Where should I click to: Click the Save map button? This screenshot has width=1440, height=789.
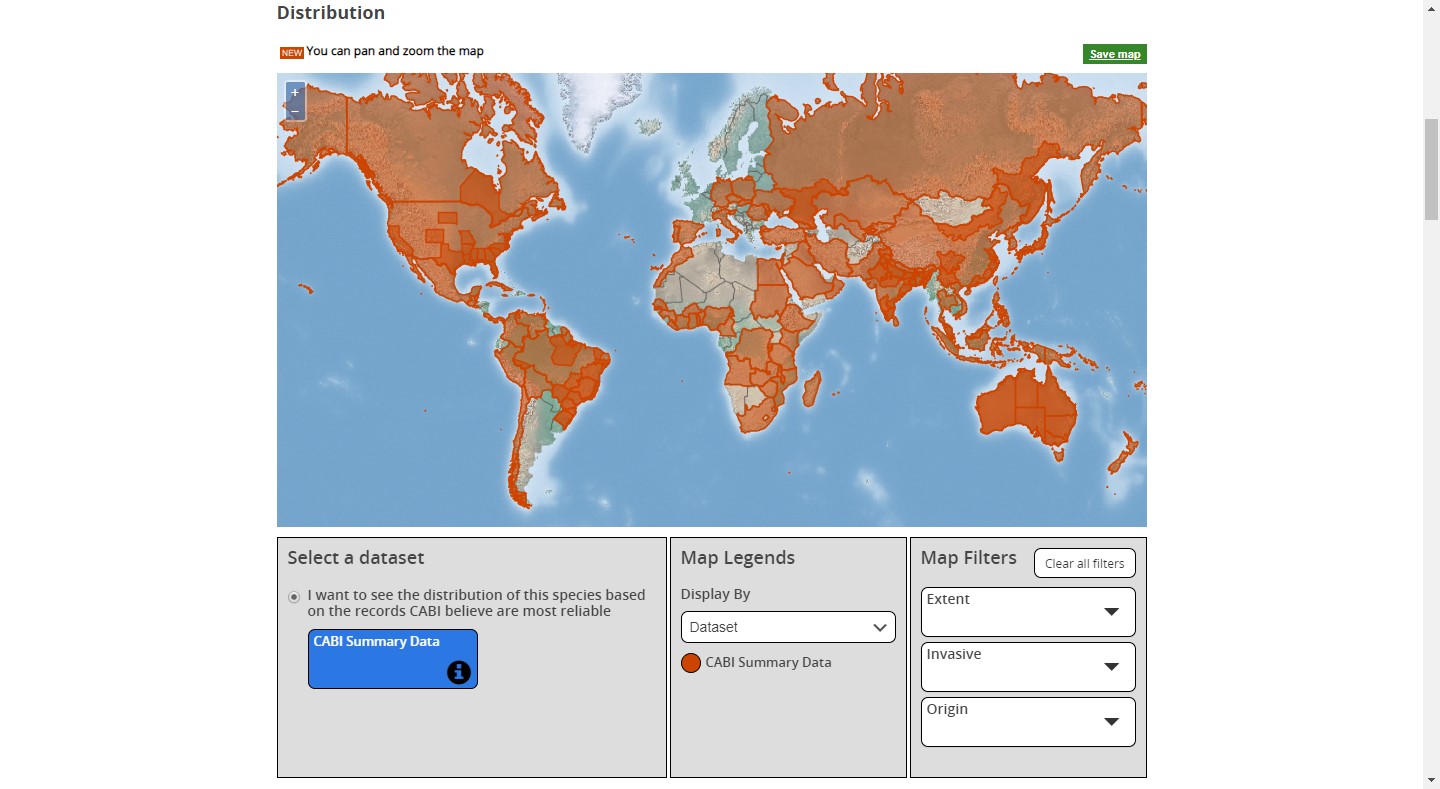pyautogui.click(x=1114, y=54)
